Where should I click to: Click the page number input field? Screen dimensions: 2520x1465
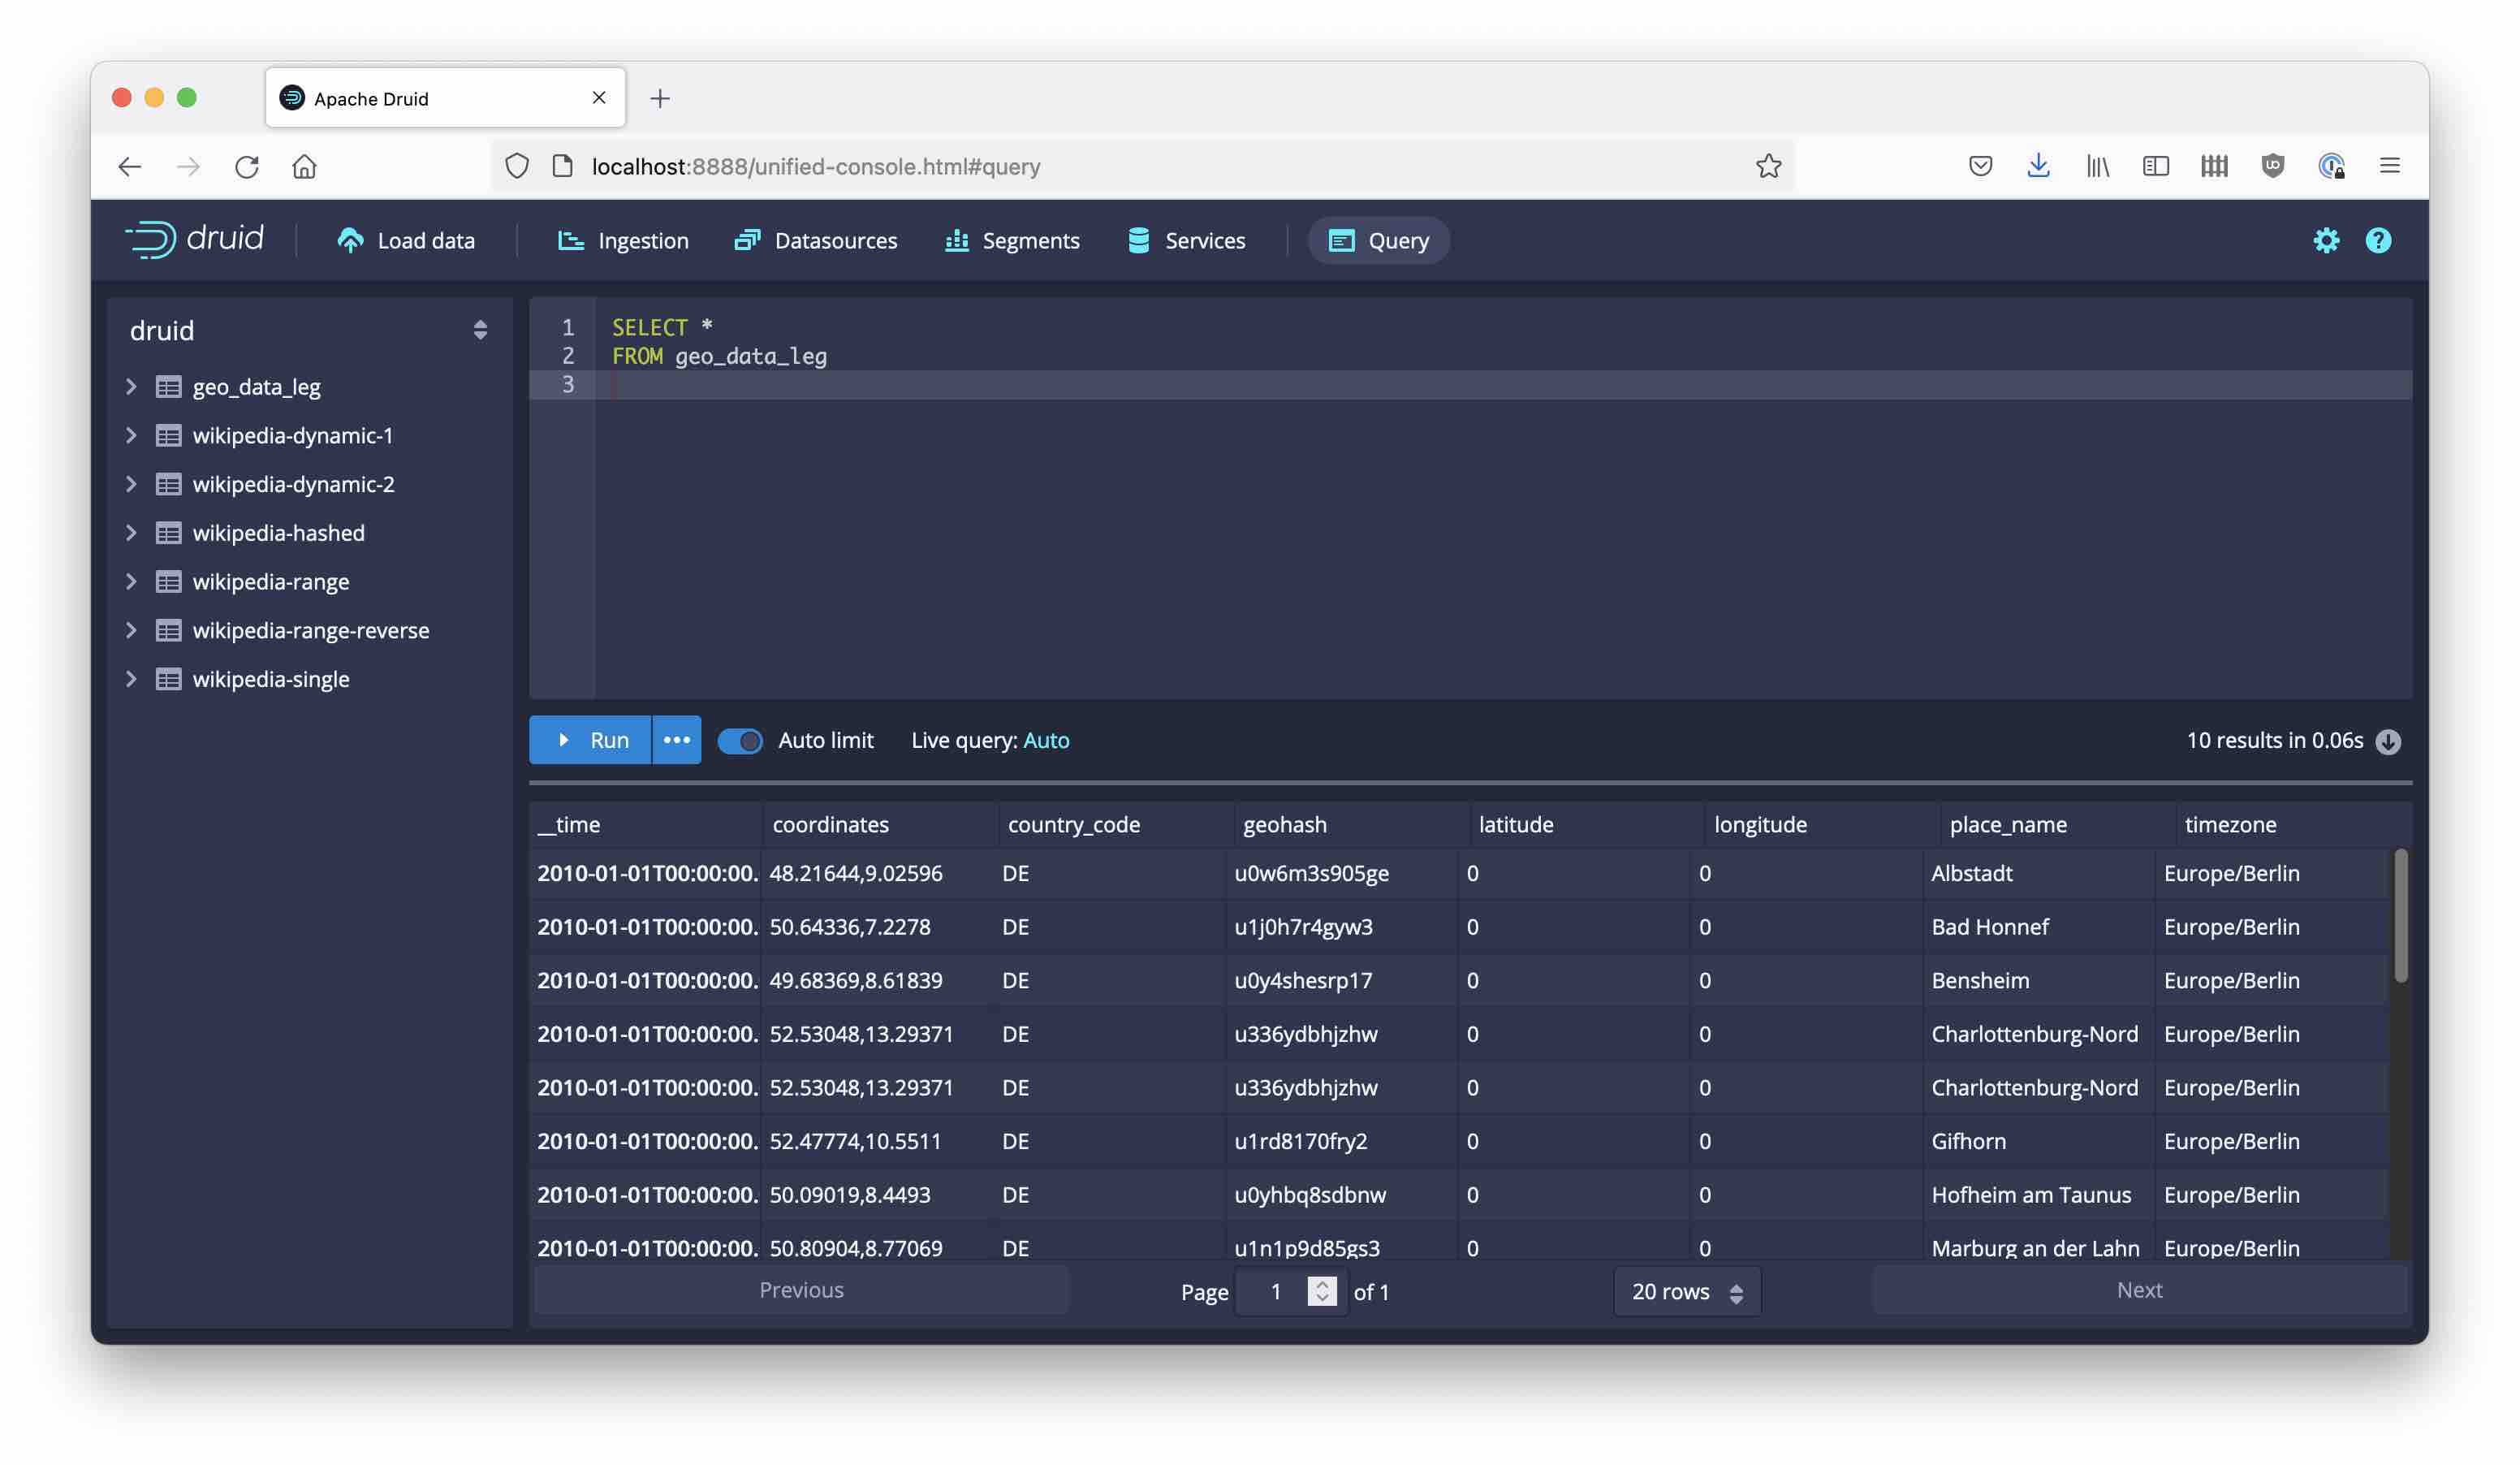(x=1274, y=1291)
